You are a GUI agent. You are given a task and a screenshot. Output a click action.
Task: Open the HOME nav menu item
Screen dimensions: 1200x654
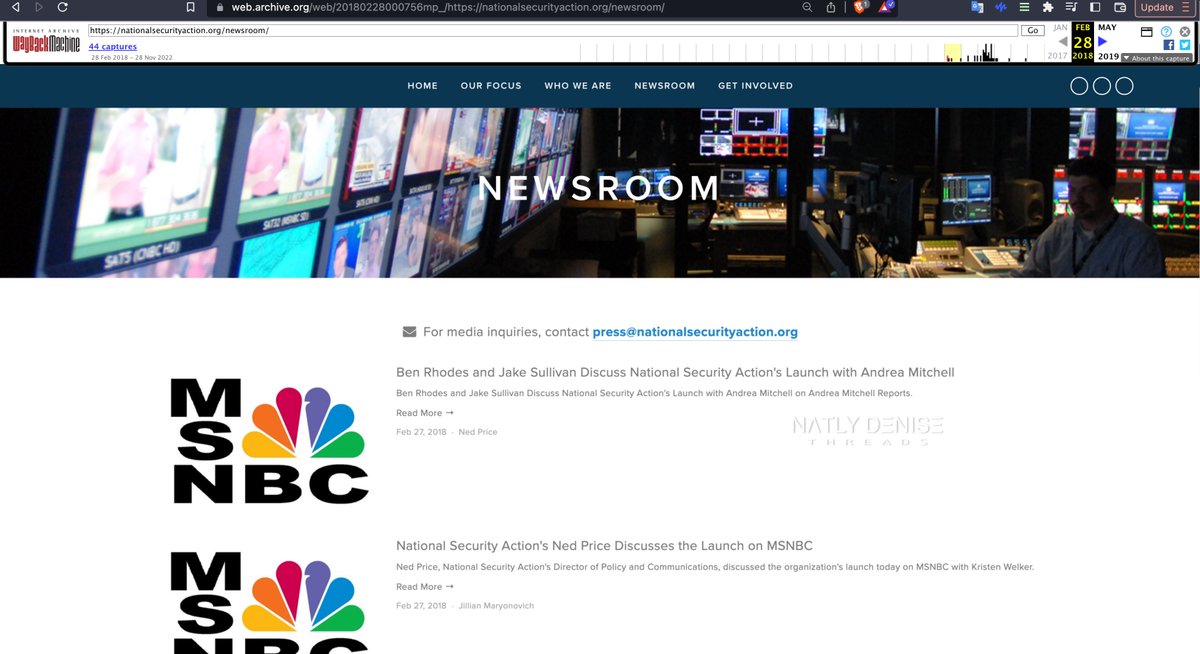point(423,86)
